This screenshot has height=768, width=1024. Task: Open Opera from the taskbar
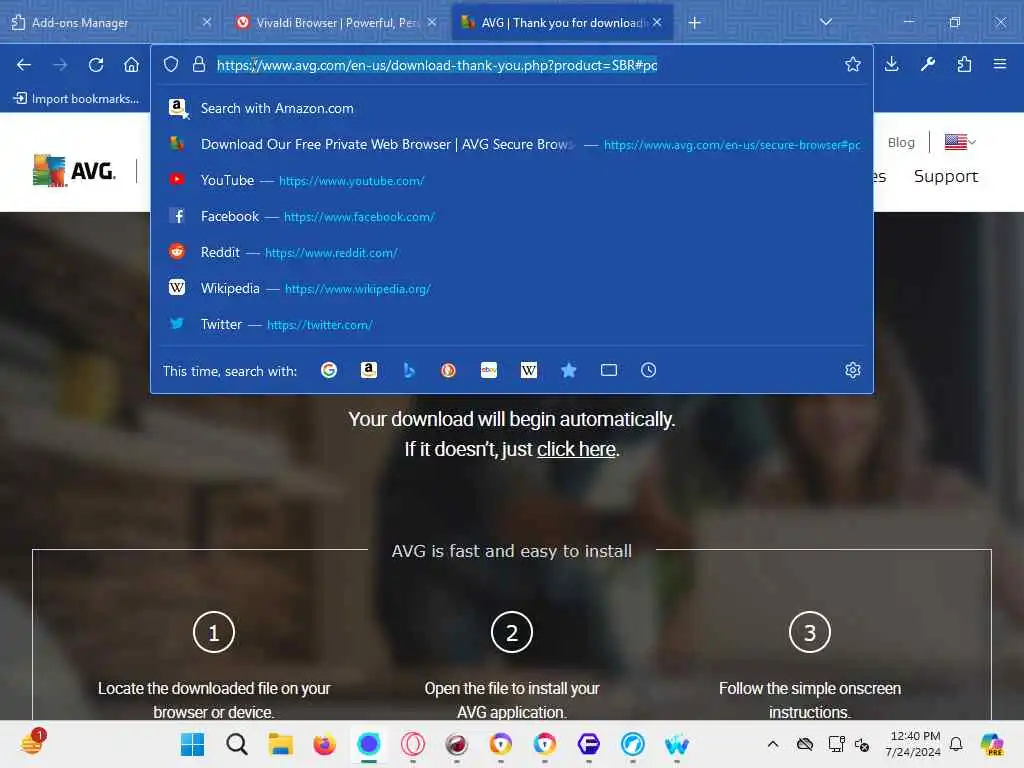413,744
